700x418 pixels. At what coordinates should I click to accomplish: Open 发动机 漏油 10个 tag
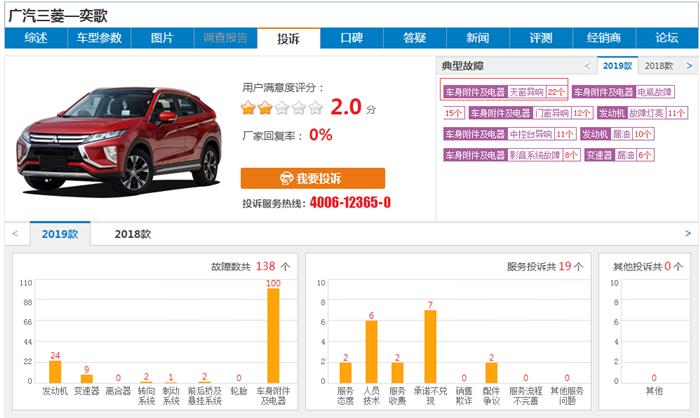(617, 134)
